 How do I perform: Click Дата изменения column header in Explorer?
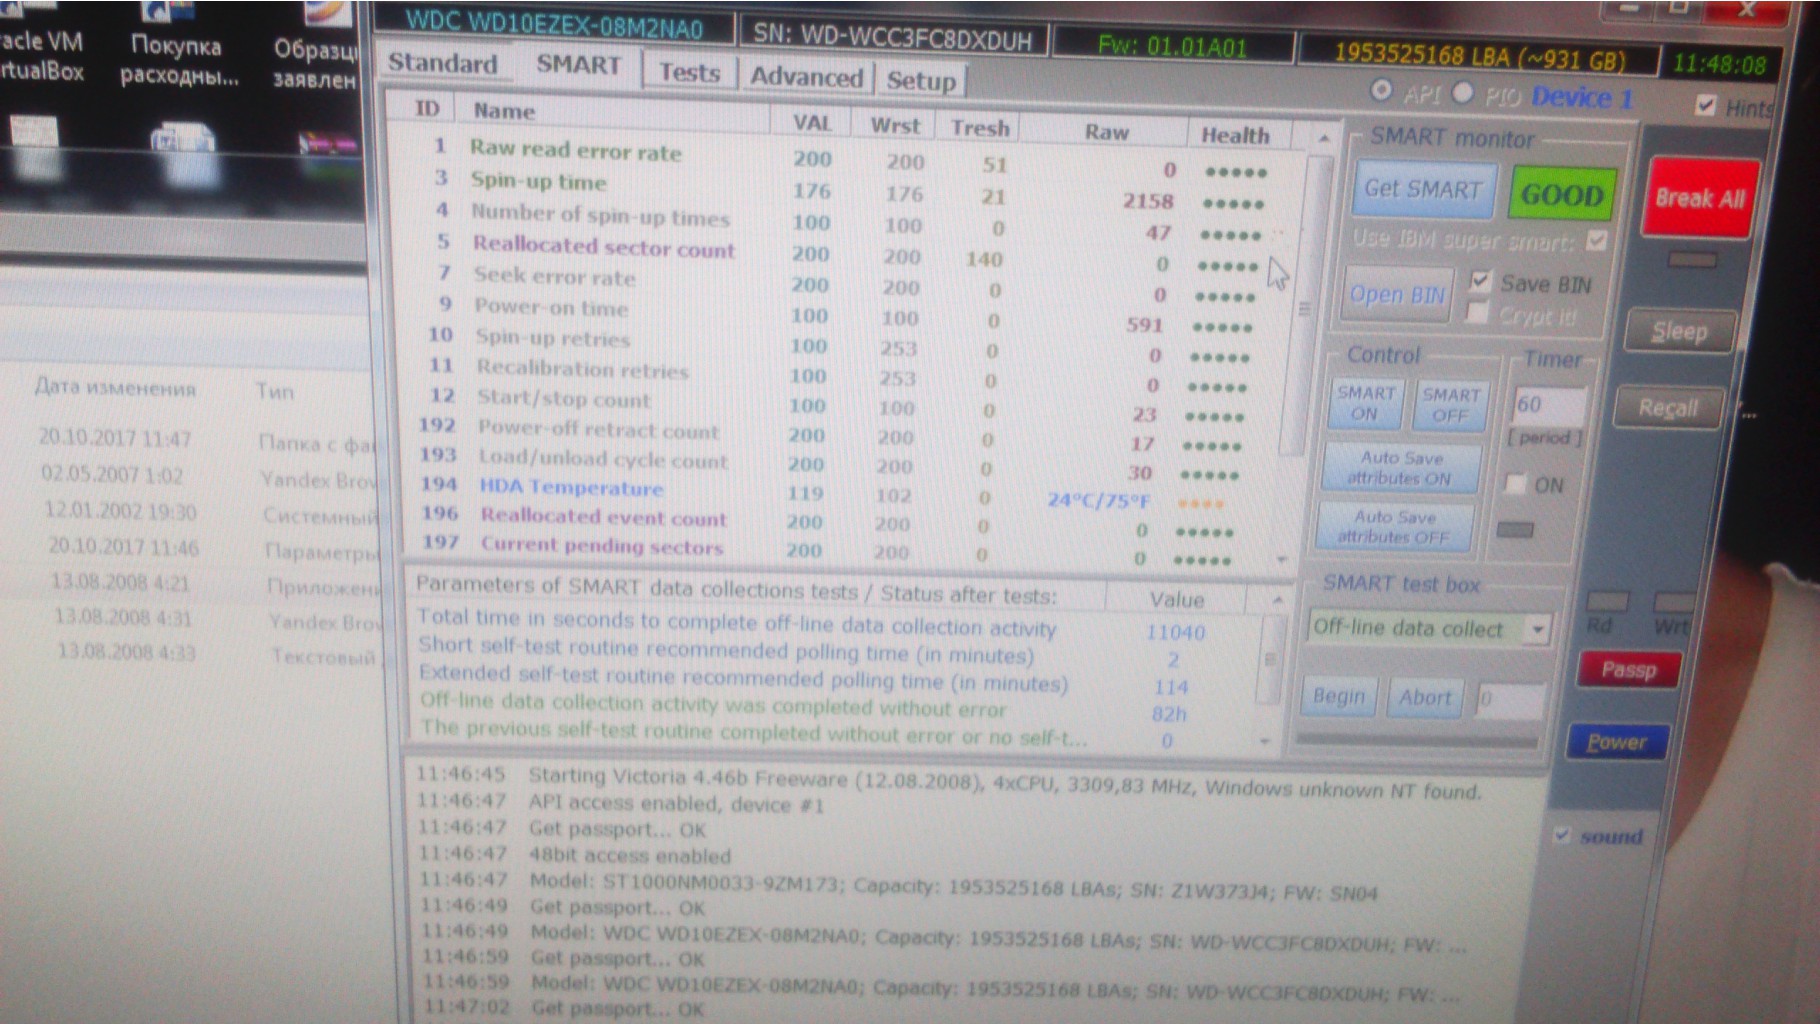tap(116, 387)
